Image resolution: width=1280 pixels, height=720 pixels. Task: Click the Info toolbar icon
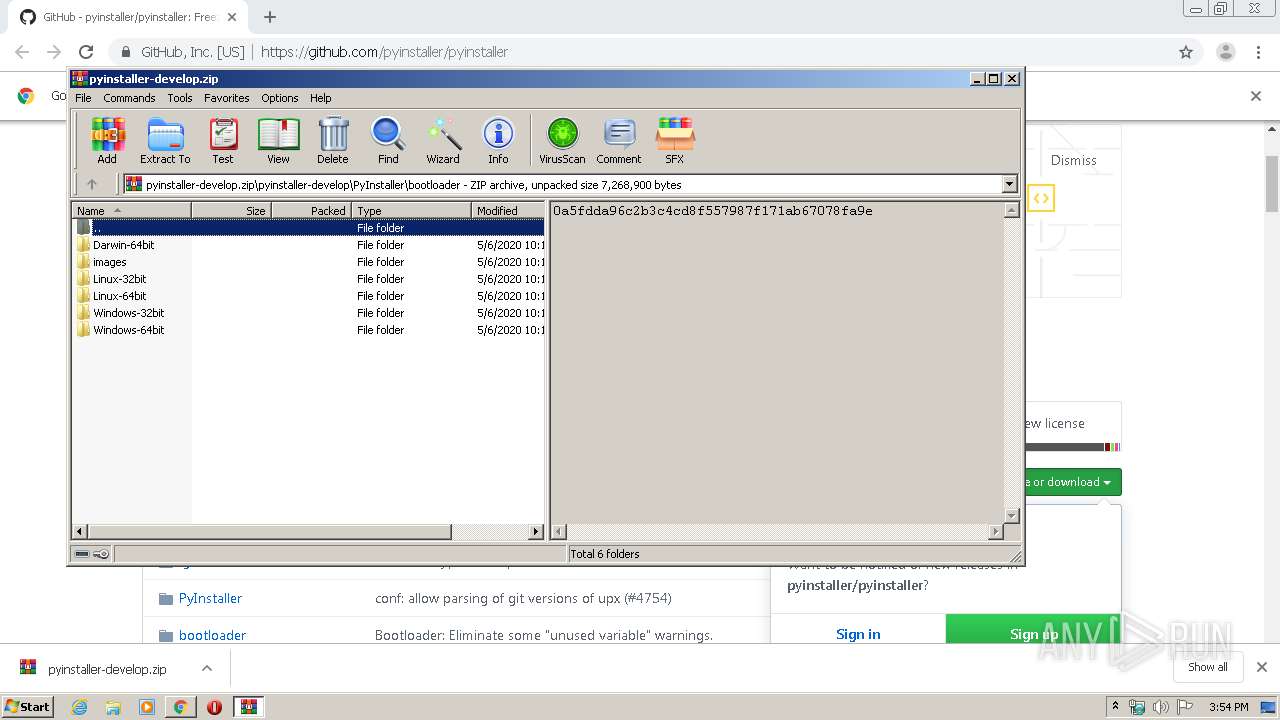point(498,141)
